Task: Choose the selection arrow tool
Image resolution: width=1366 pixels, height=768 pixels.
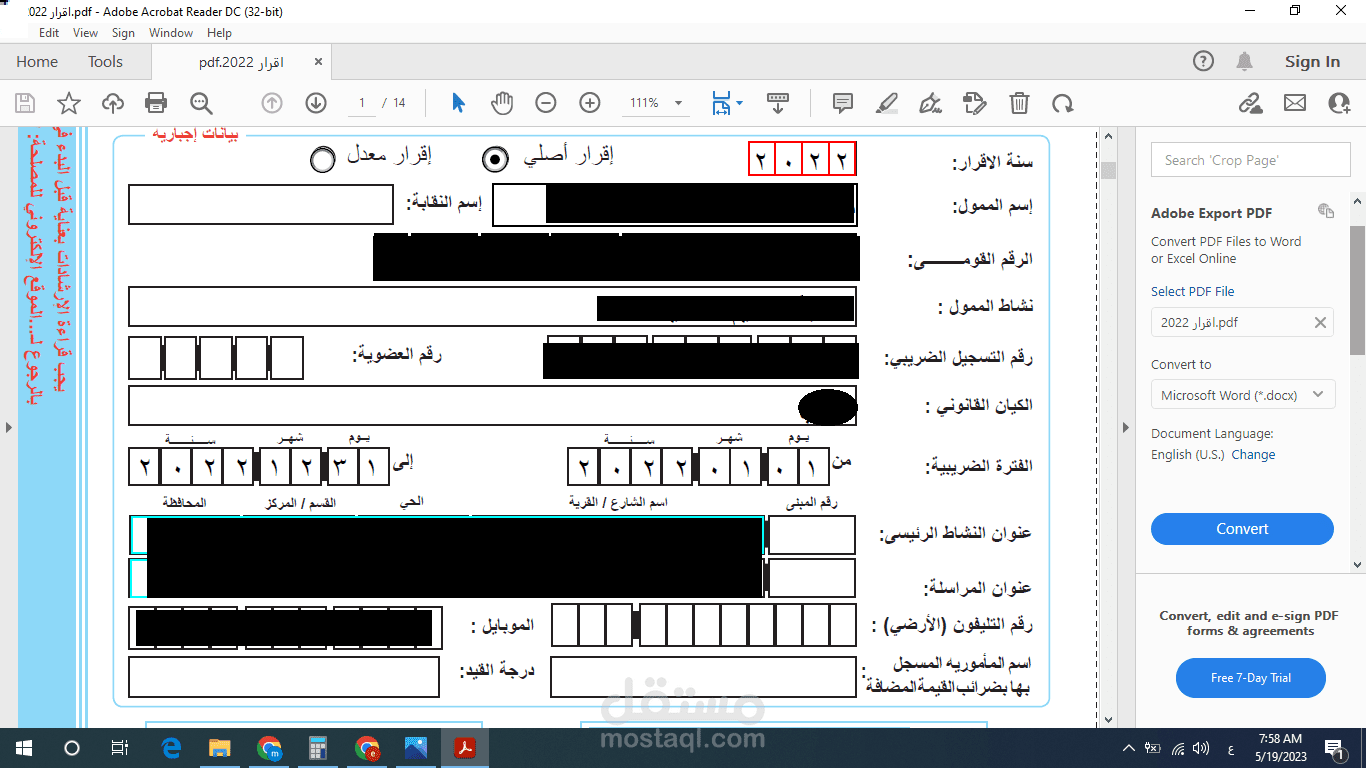Action: [458, 103]
